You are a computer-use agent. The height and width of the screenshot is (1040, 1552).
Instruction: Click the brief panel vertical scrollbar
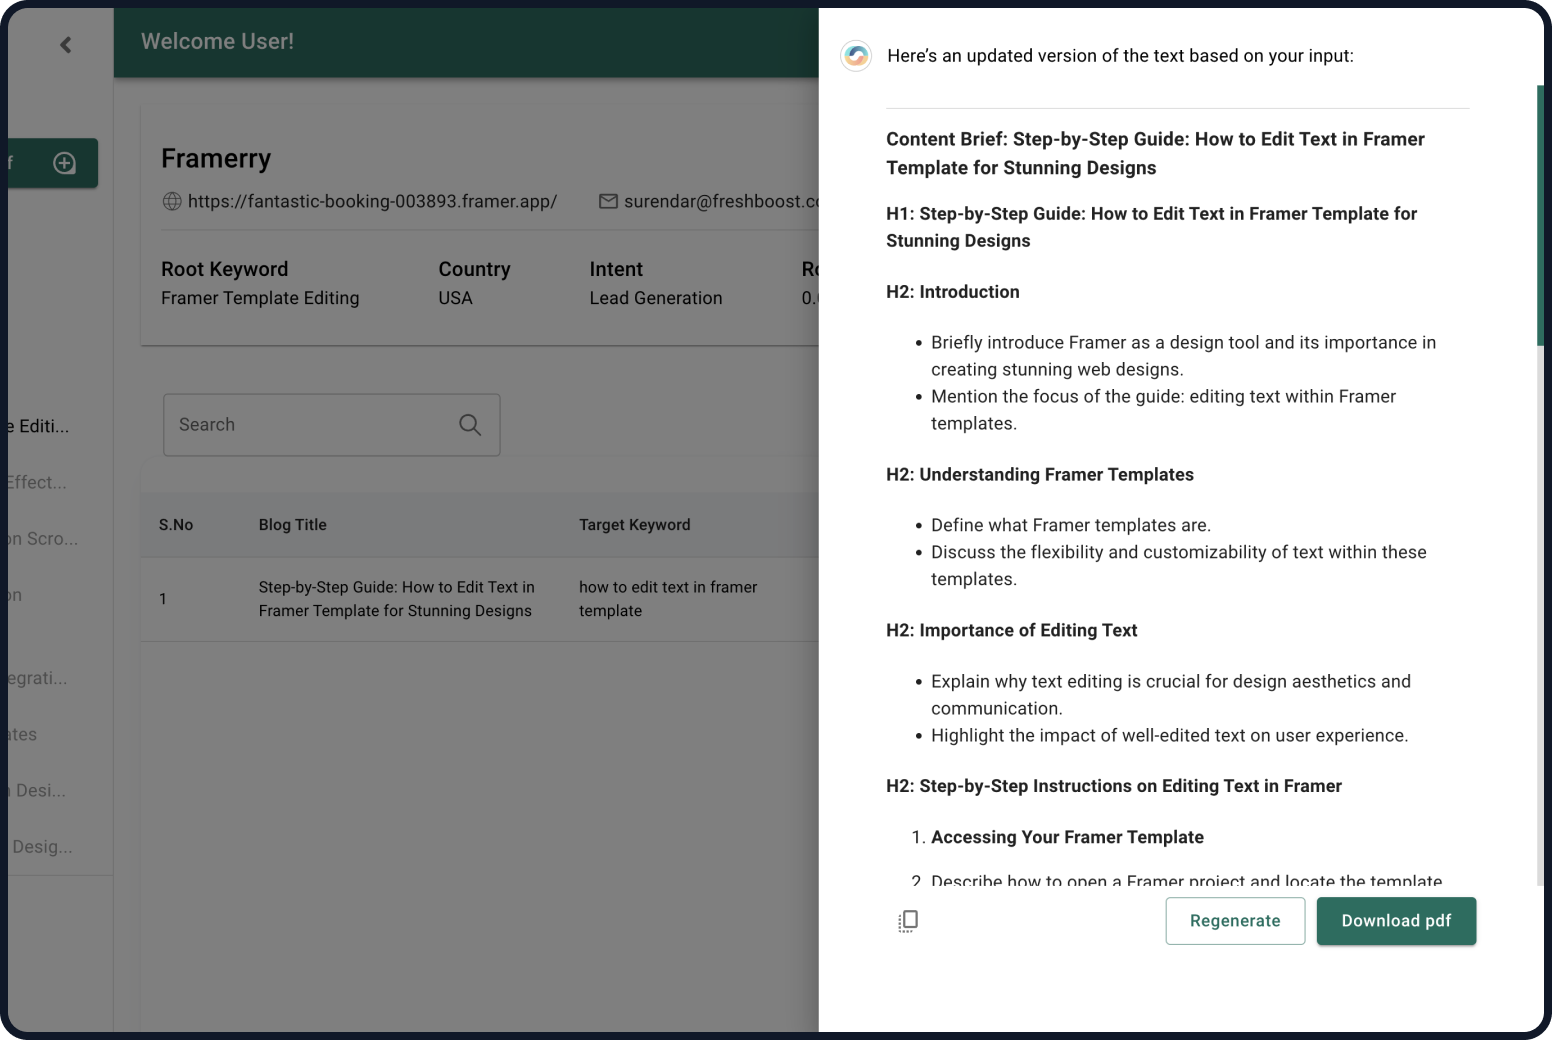click(x=1540, y=216)
